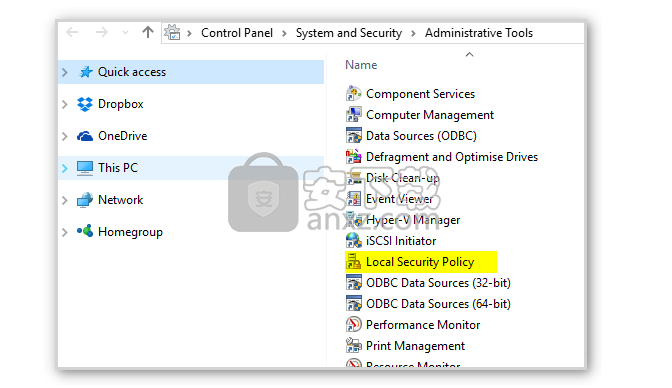Navigate to Control Panel breadcrumb
The height and width of the screenshot is (388, 672).
tap(237, 33)
